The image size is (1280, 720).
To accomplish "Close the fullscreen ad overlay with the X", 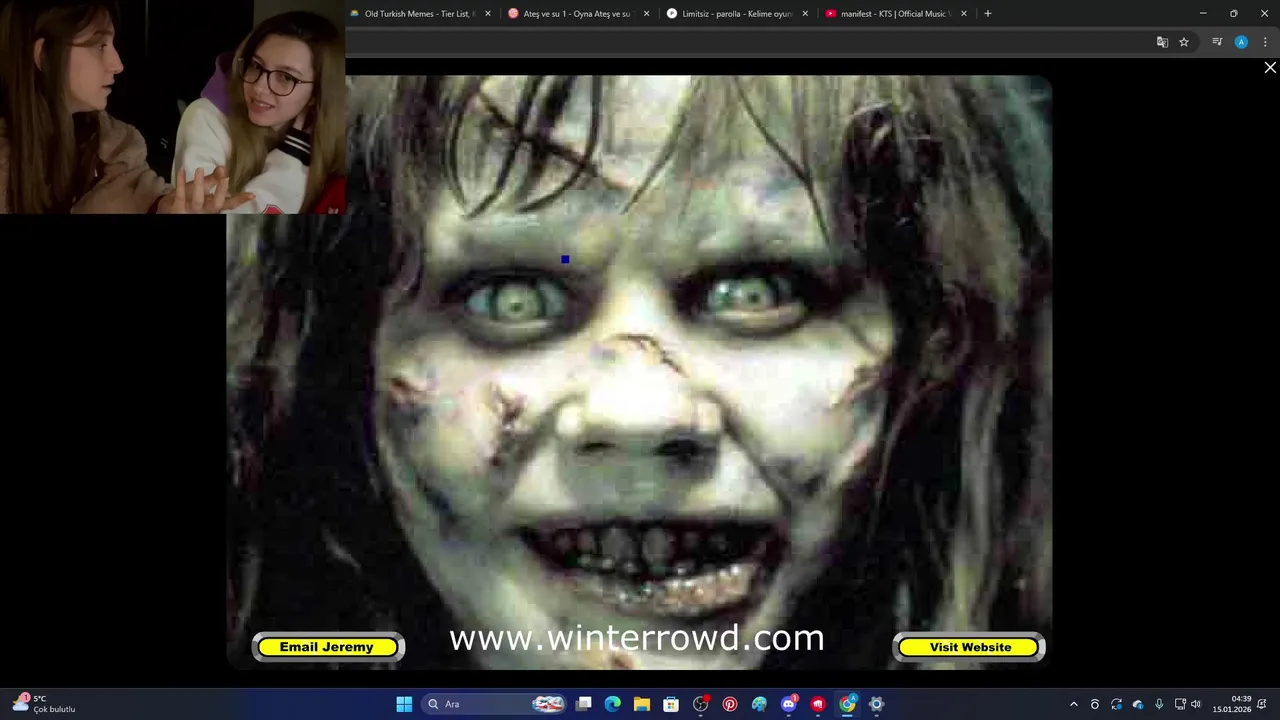I will click(x=1270, y=68).
